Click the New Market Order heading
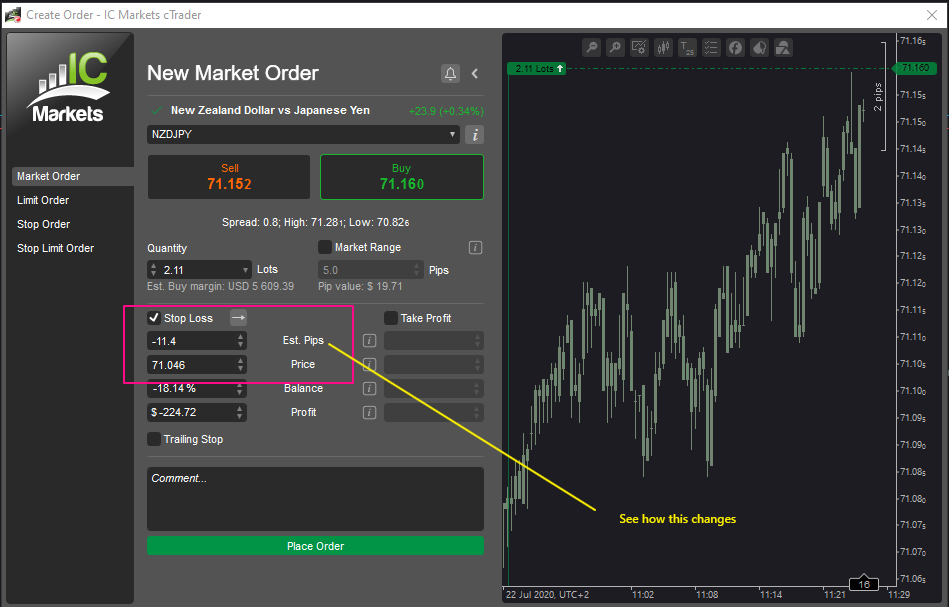949x607 pixels. tap(233, 73)
